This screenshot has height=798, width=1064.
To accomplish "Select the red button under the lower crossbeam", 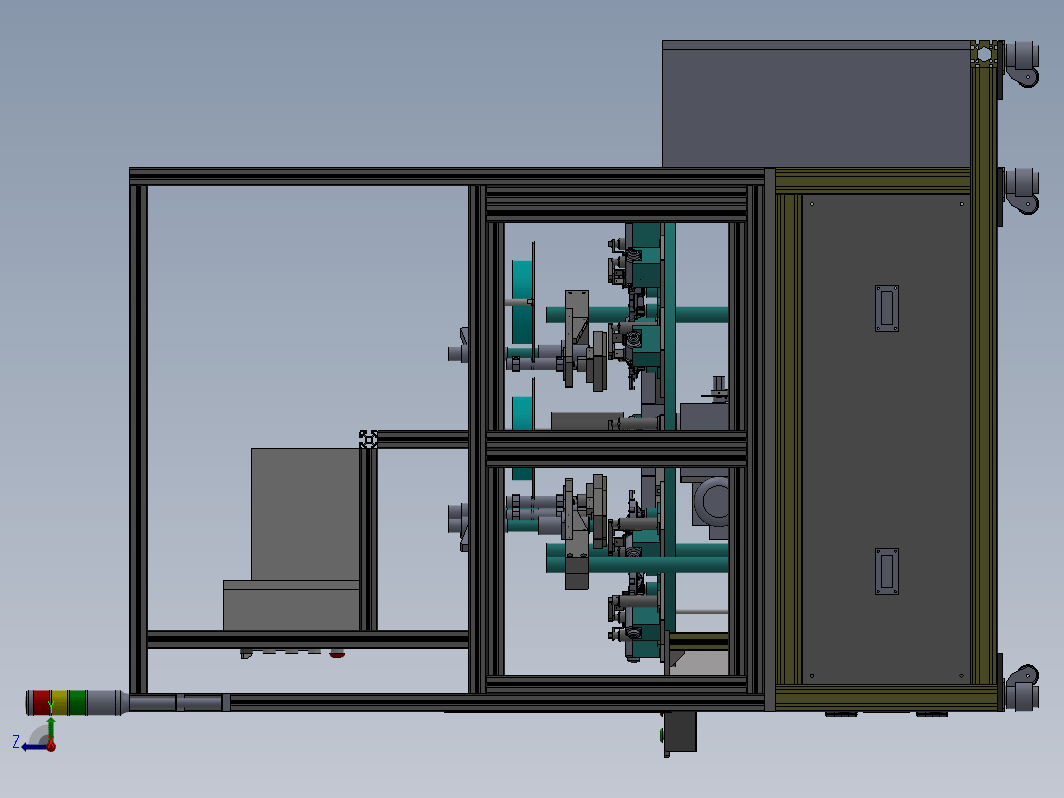I will 337,653.
